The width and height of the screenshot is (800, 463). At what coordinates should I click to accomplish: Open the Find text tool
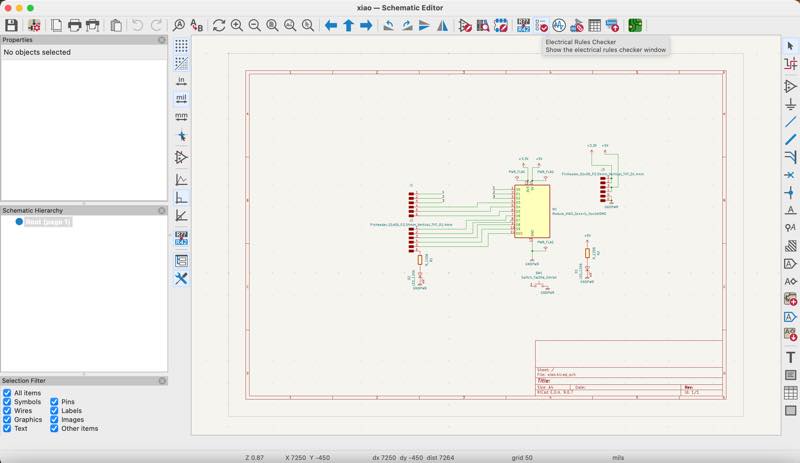coord(179,25)
